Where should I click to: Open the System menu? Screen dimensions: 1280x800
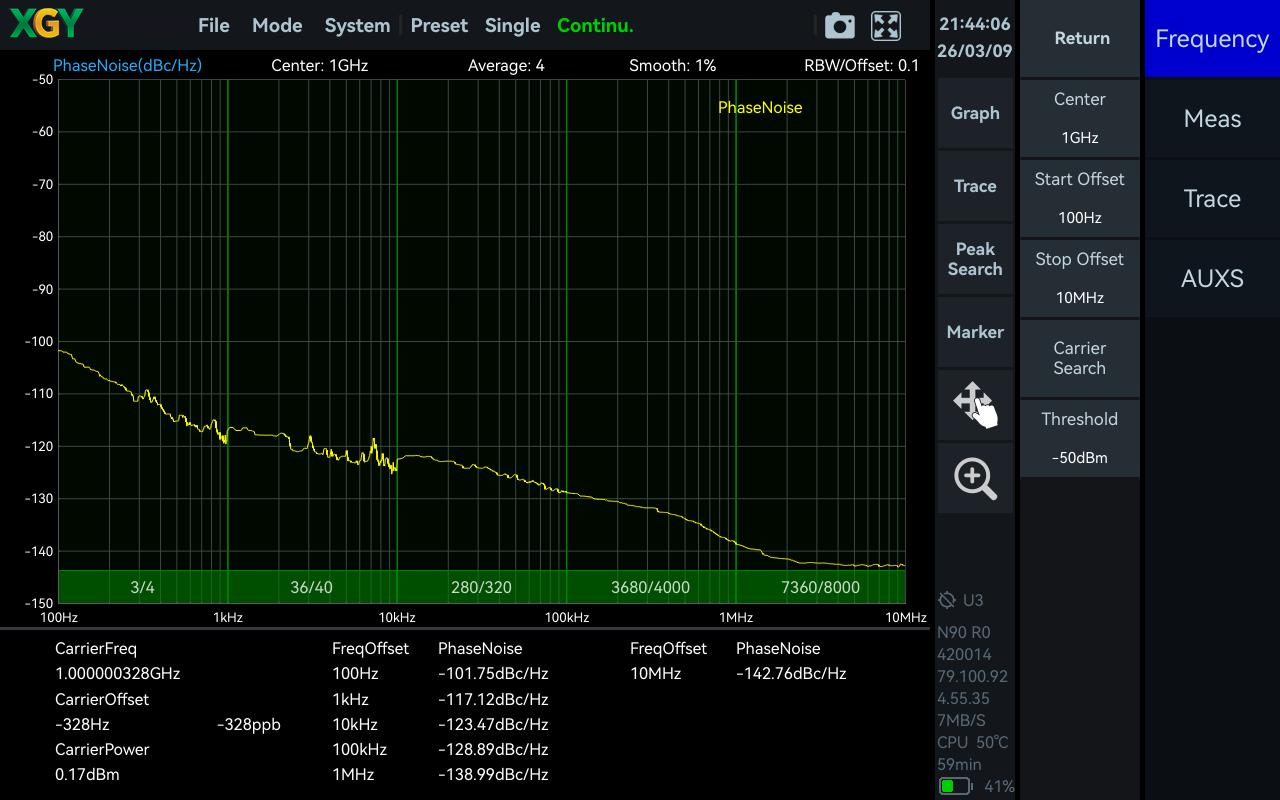point(357,26)
